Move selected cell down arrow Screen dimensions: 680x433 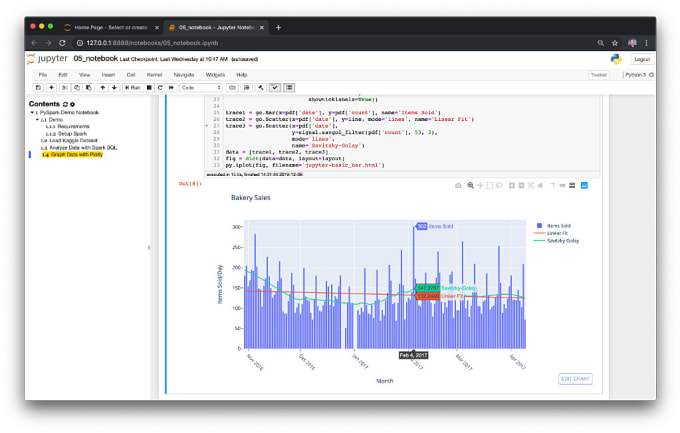tap(114, 88)
